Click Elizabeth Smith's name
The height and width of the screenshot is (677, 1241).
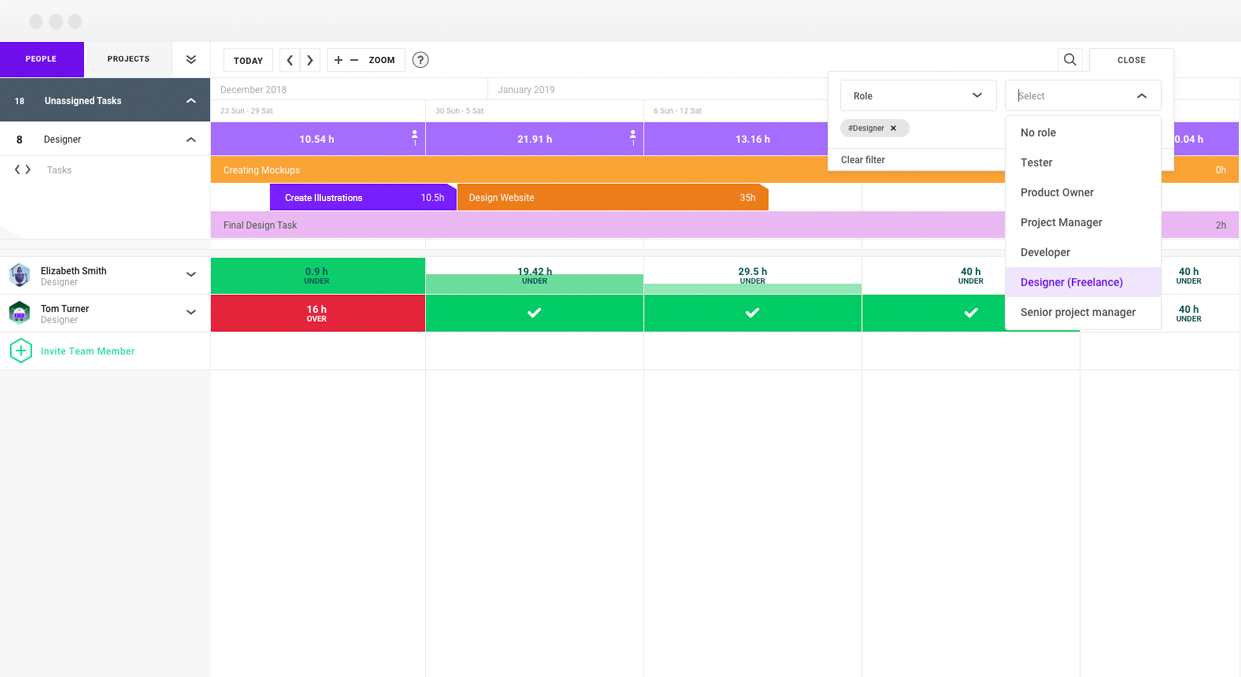pos(73,271)
